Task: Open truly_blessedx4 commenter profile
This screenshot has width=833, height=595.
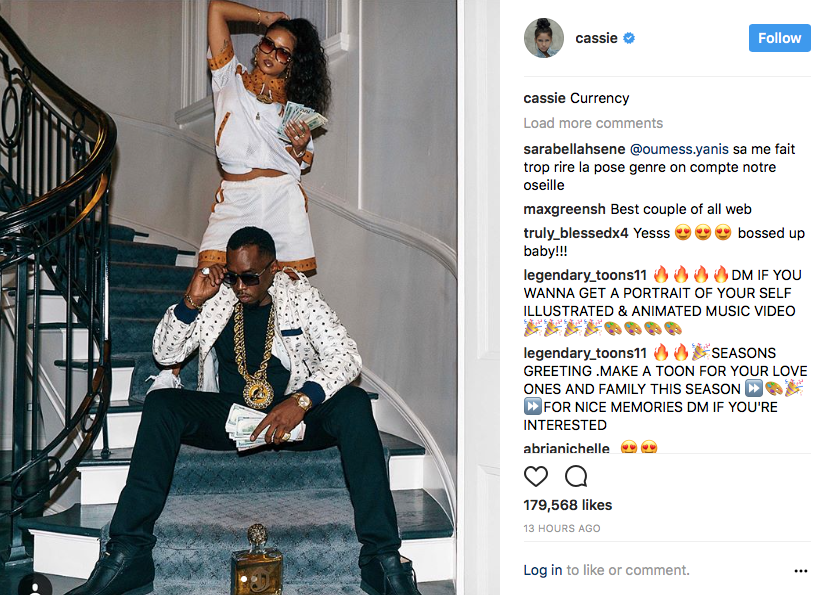Action: pos(576,233)
